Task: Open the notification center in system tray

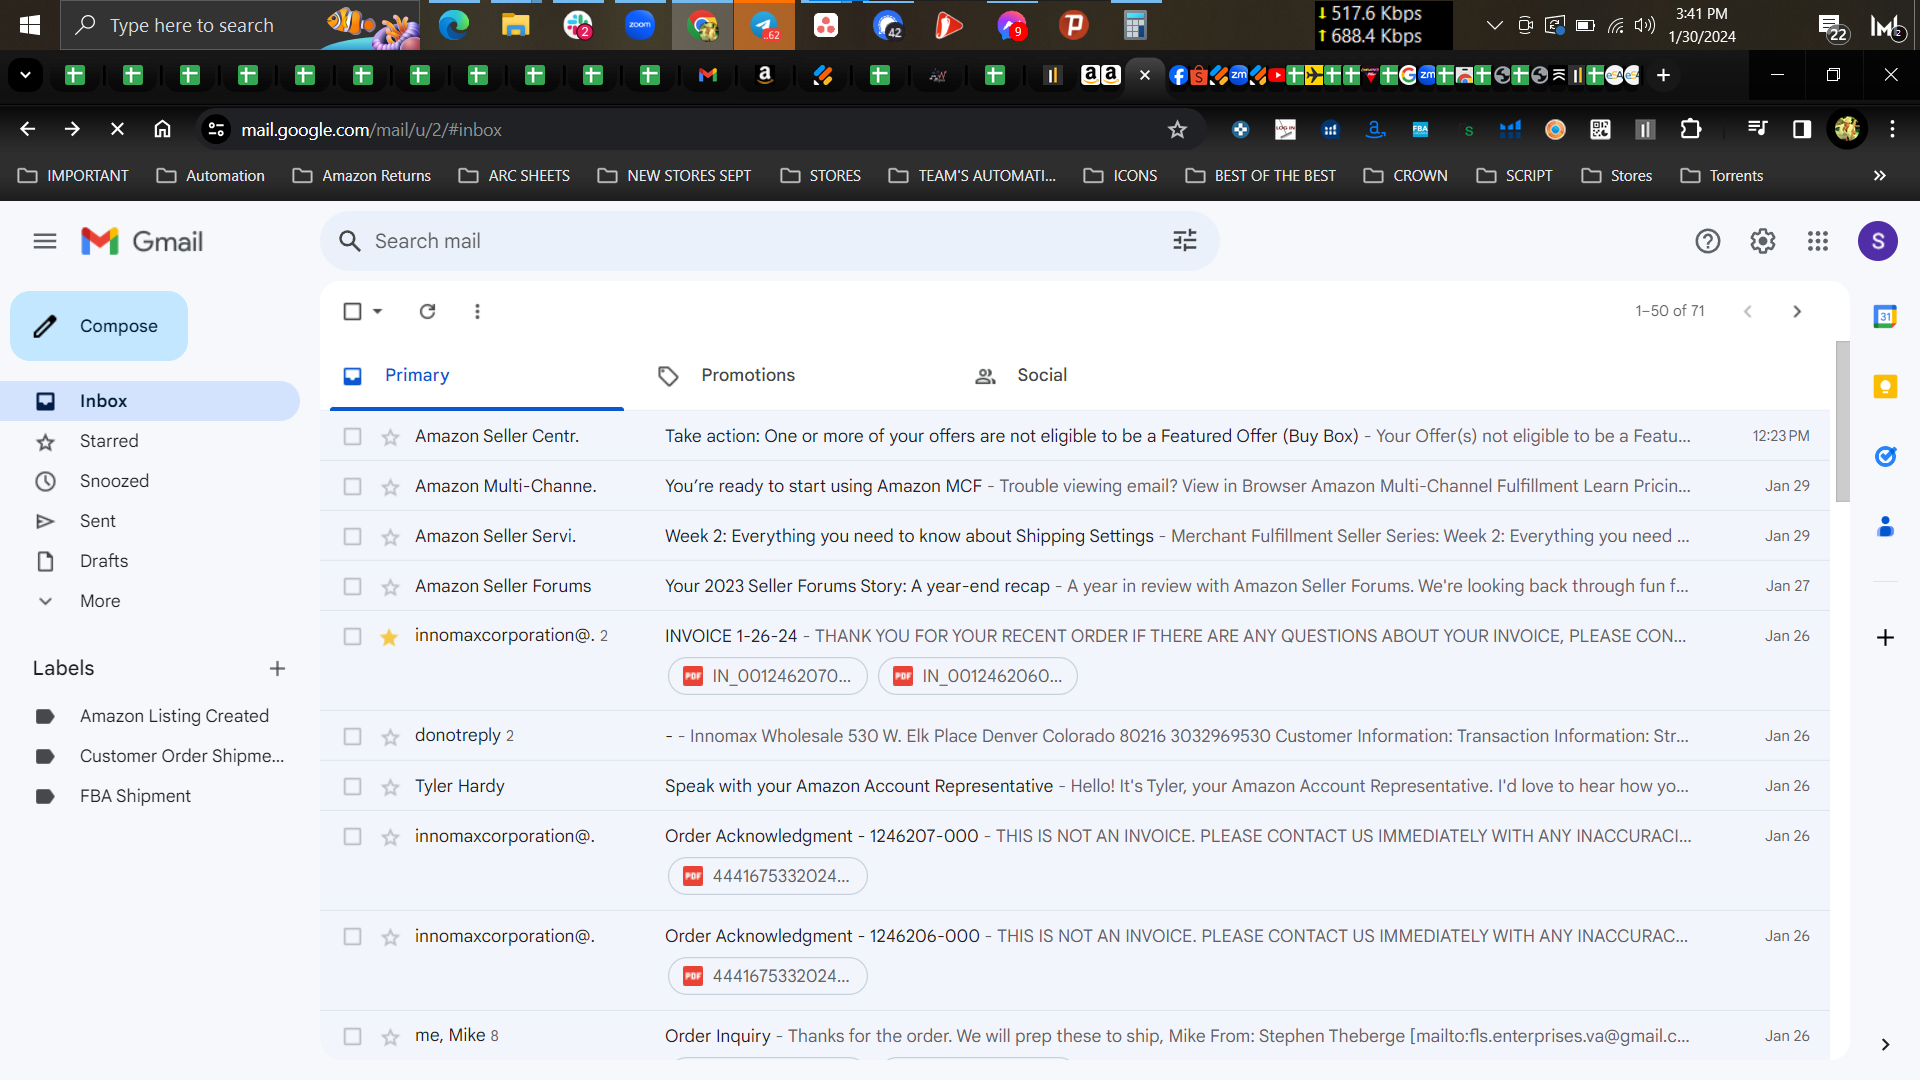Action: click(1832, 27)
